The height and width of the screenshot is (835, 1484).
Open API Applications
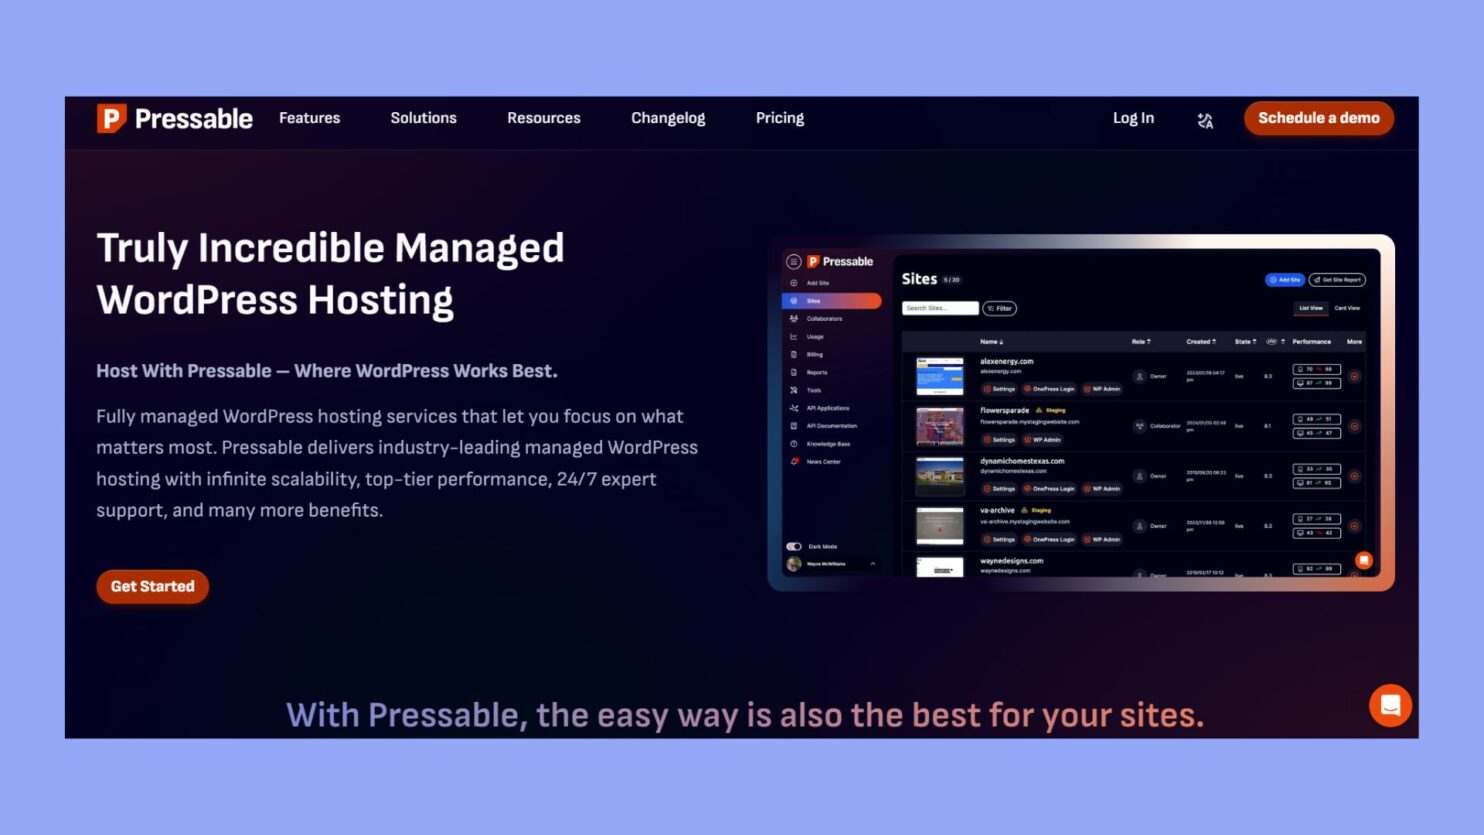click(826, 407)
